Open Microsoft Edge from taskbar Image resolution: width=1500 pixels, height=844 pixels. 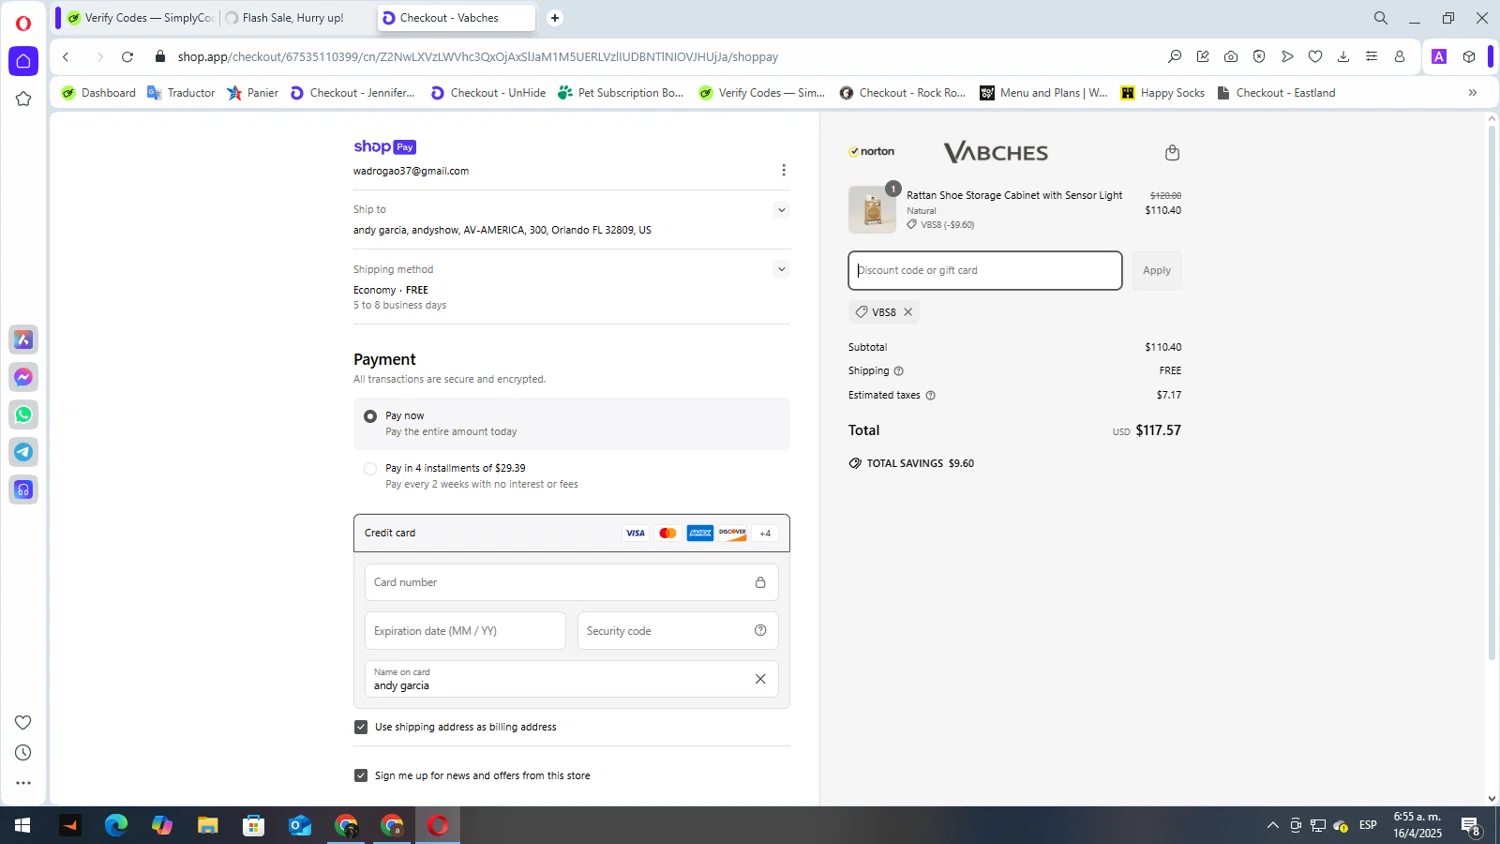(116, 825)
